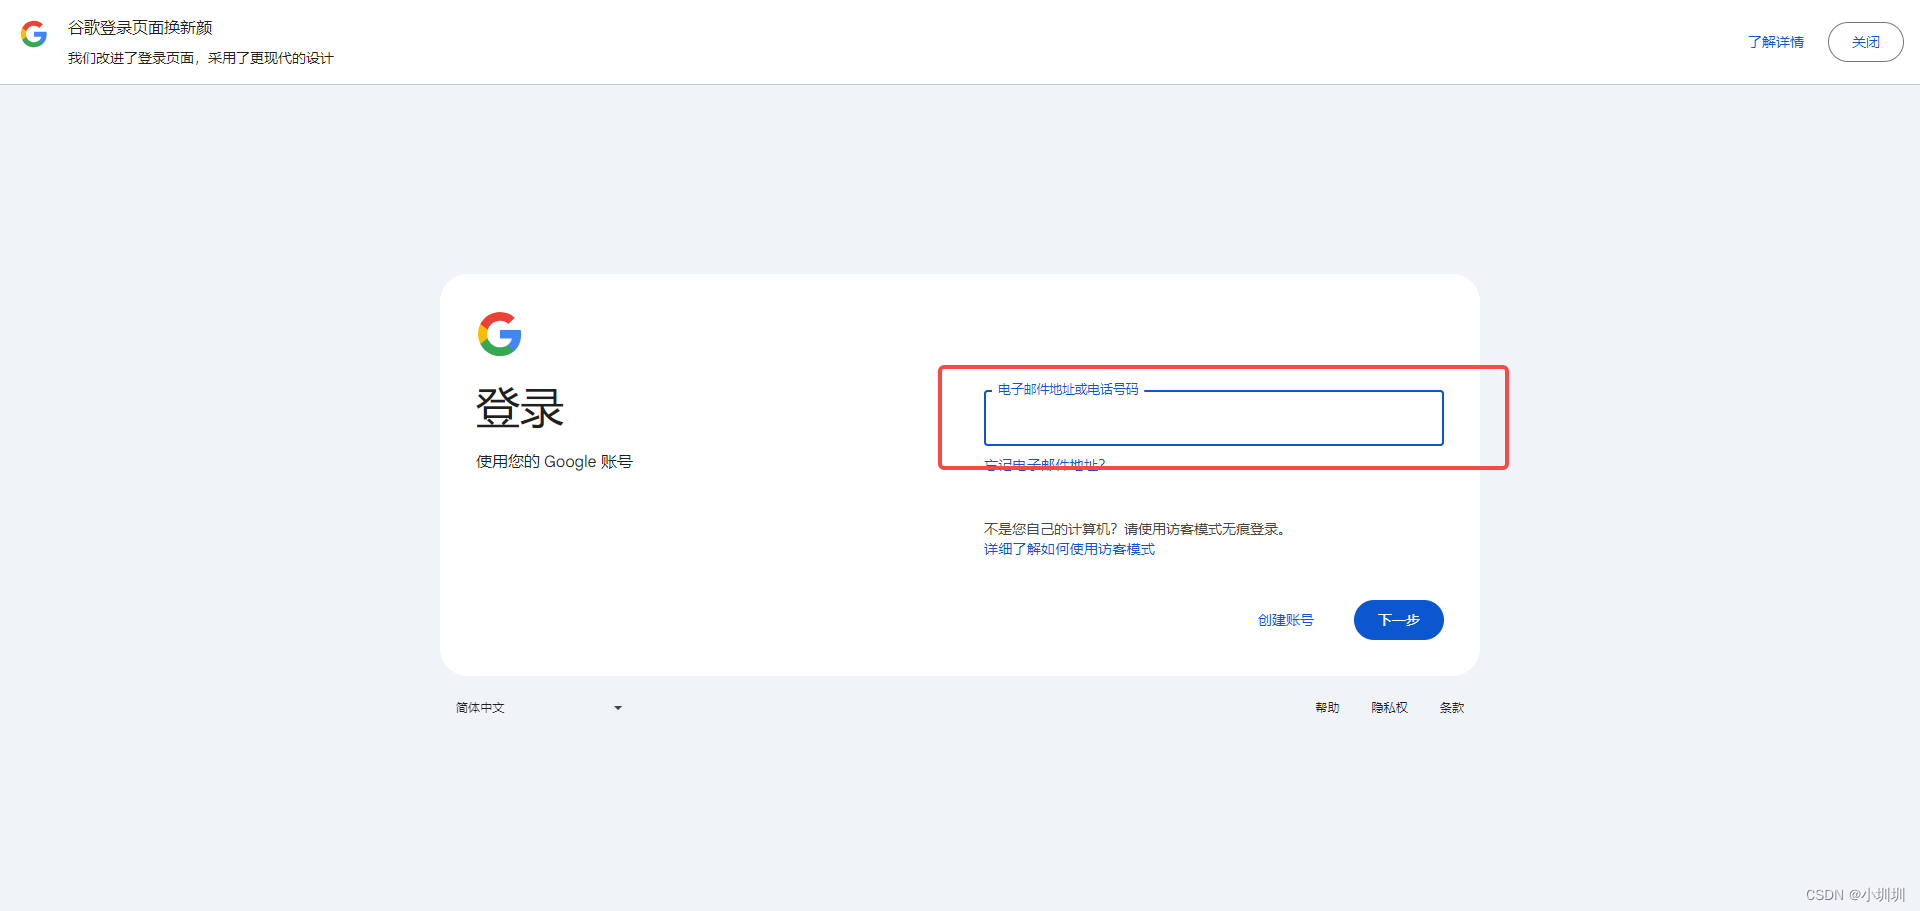Proceed with the 下一步 button
The image size is (1920, 911).
[x=1398, y=620]
